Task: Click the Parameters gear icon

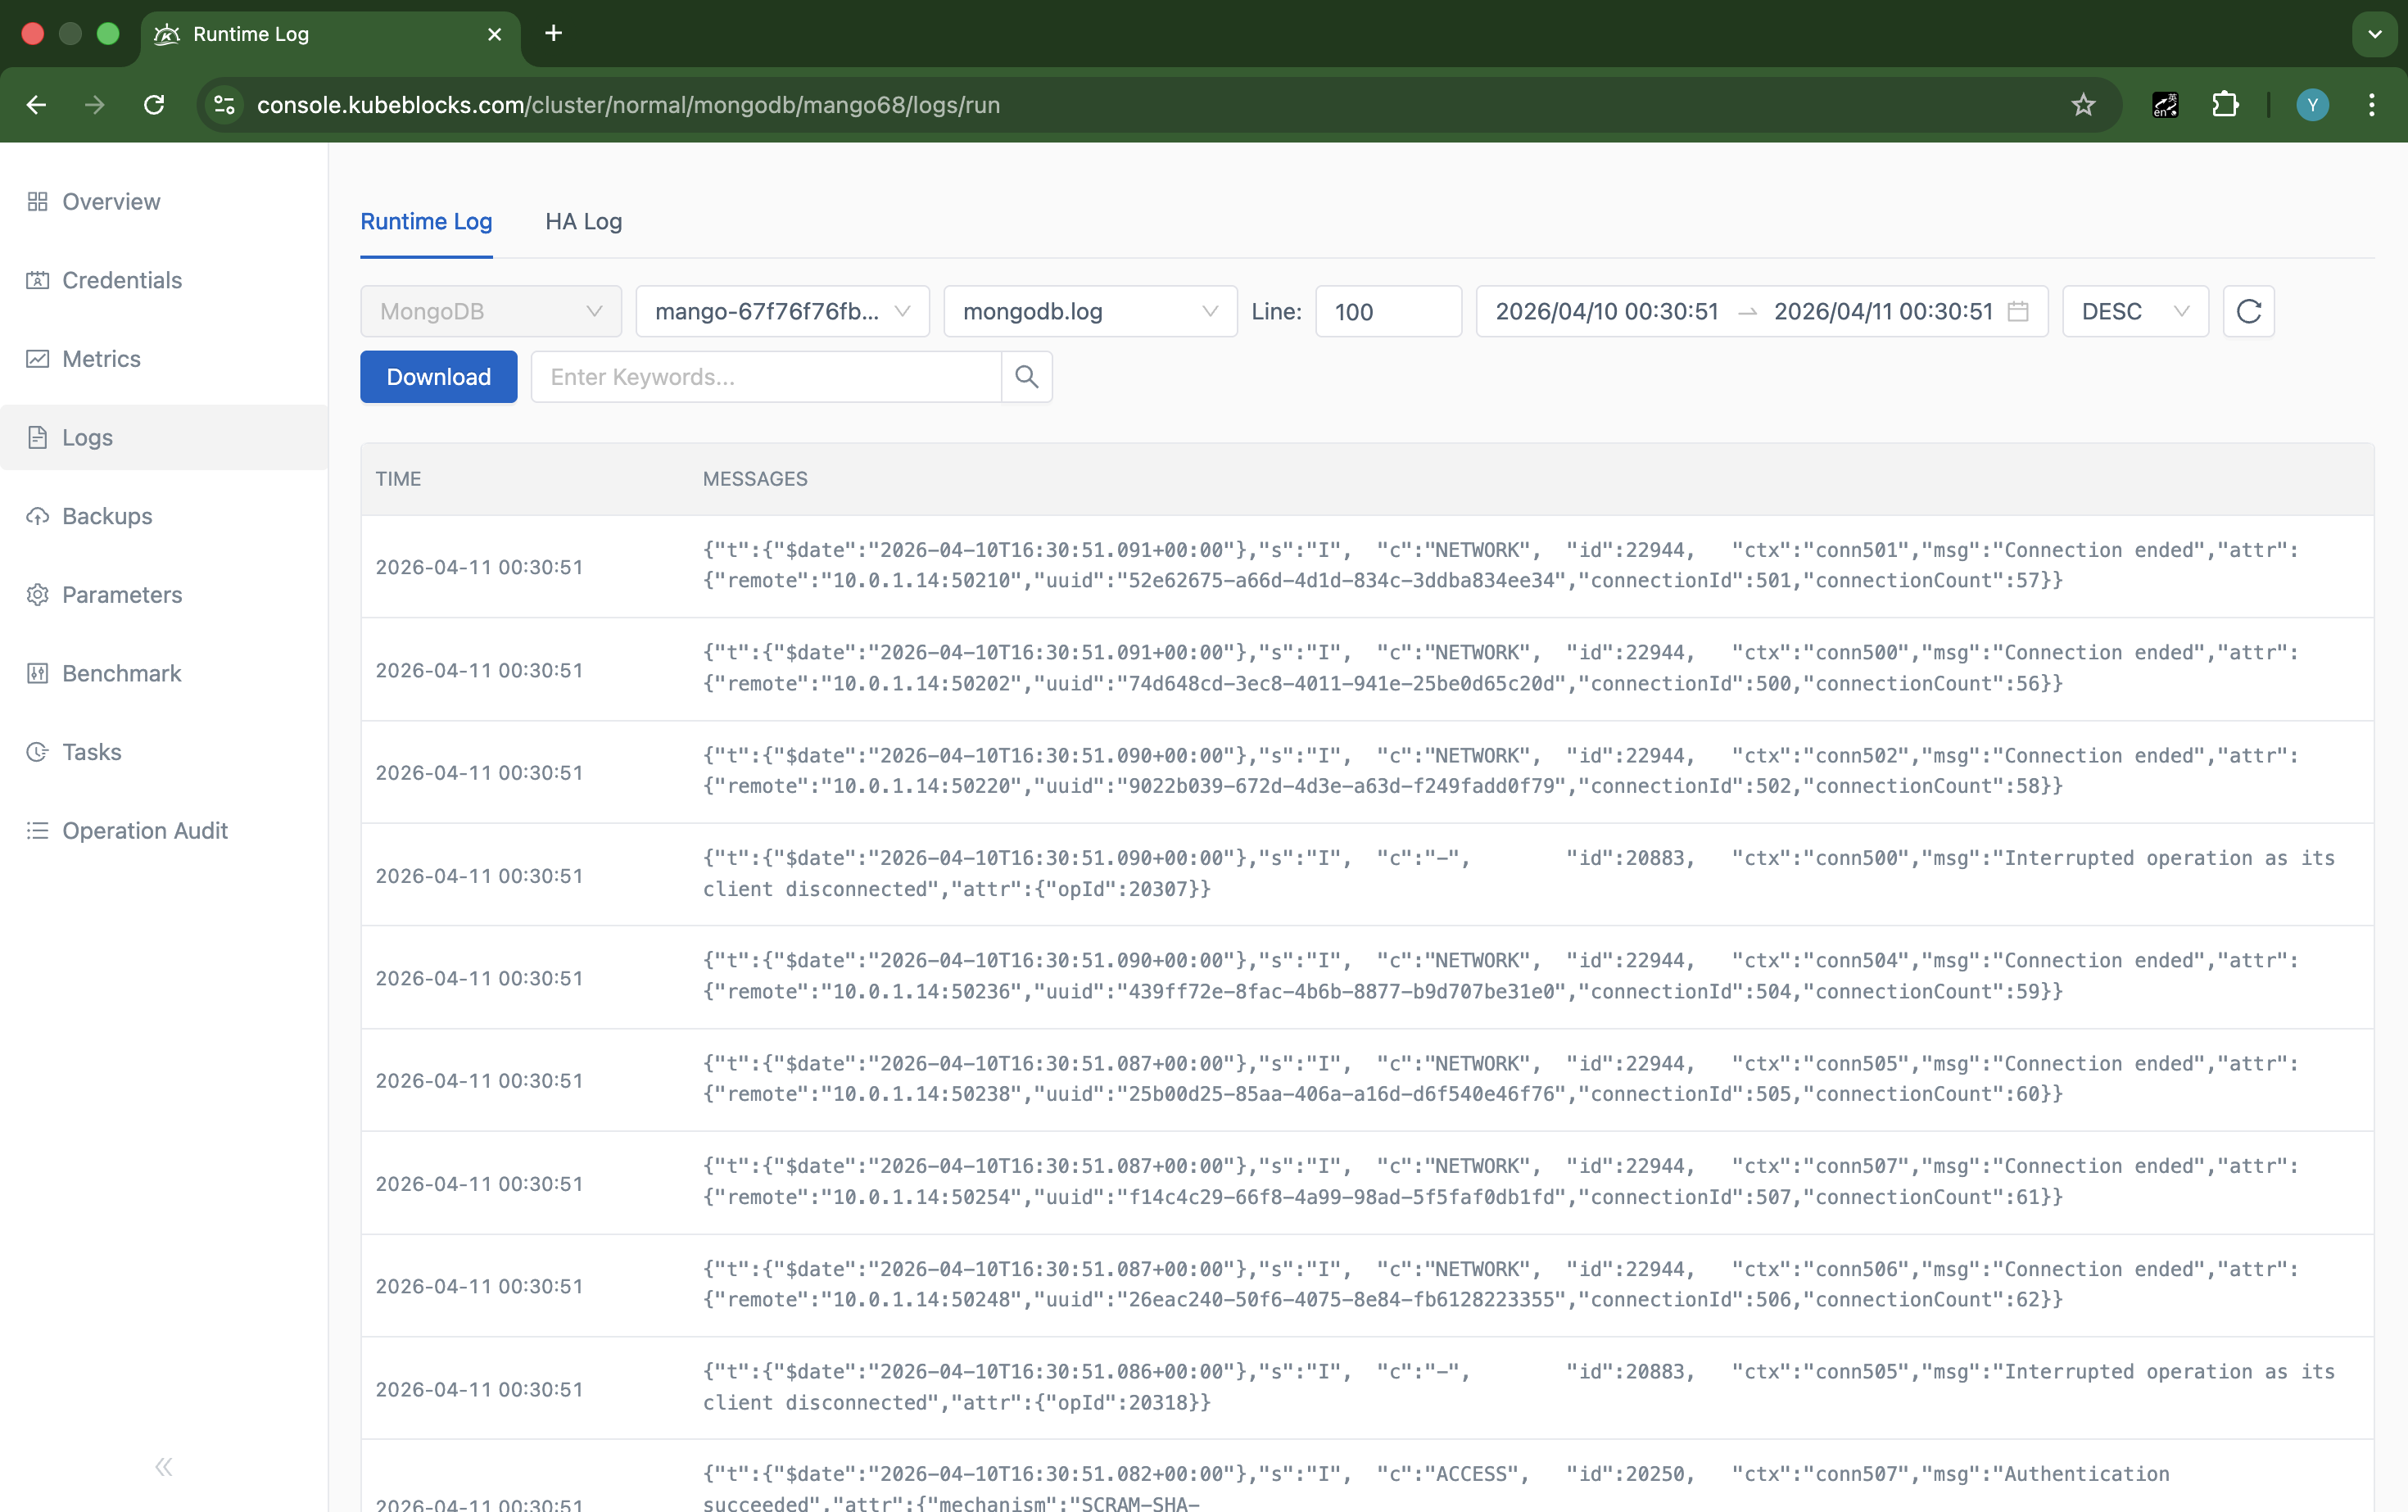Action: (38, 594)
